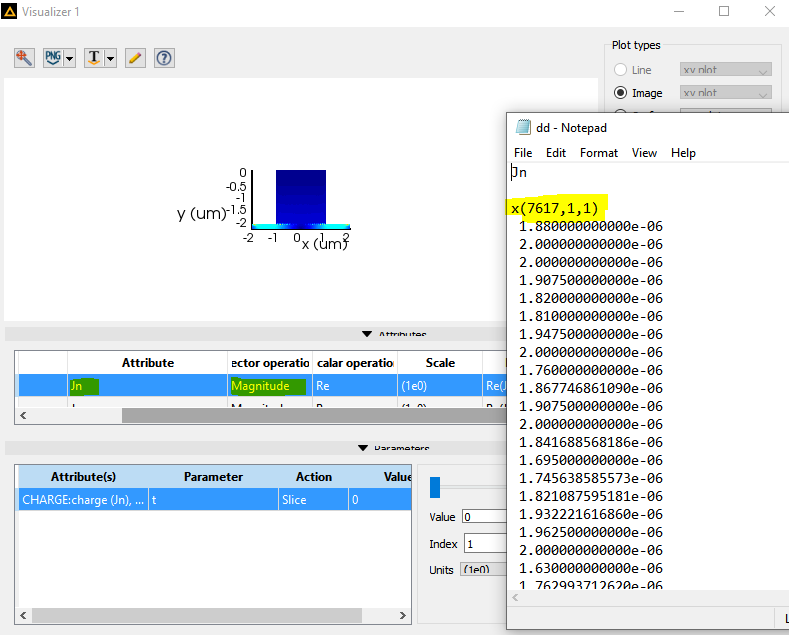Click parameters table horizontal scrollbar thumb
The width and height of the screenshot is (789, 635).
(x=197, y=615)
